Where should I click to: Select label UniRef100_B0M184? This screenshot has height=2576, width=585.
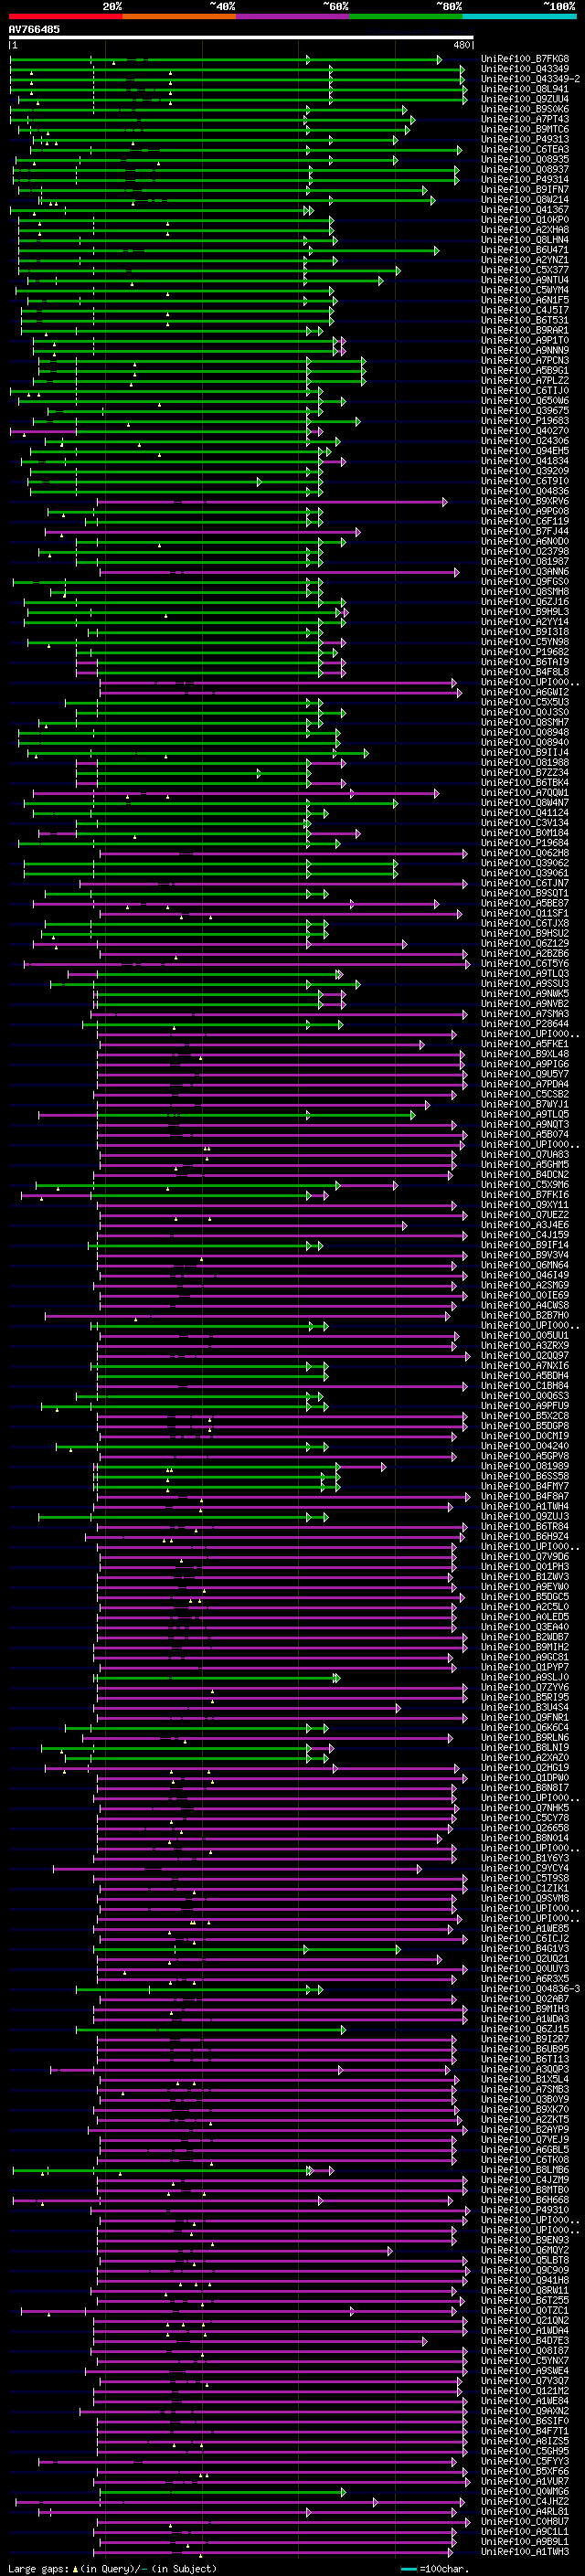tap(525, 833)
